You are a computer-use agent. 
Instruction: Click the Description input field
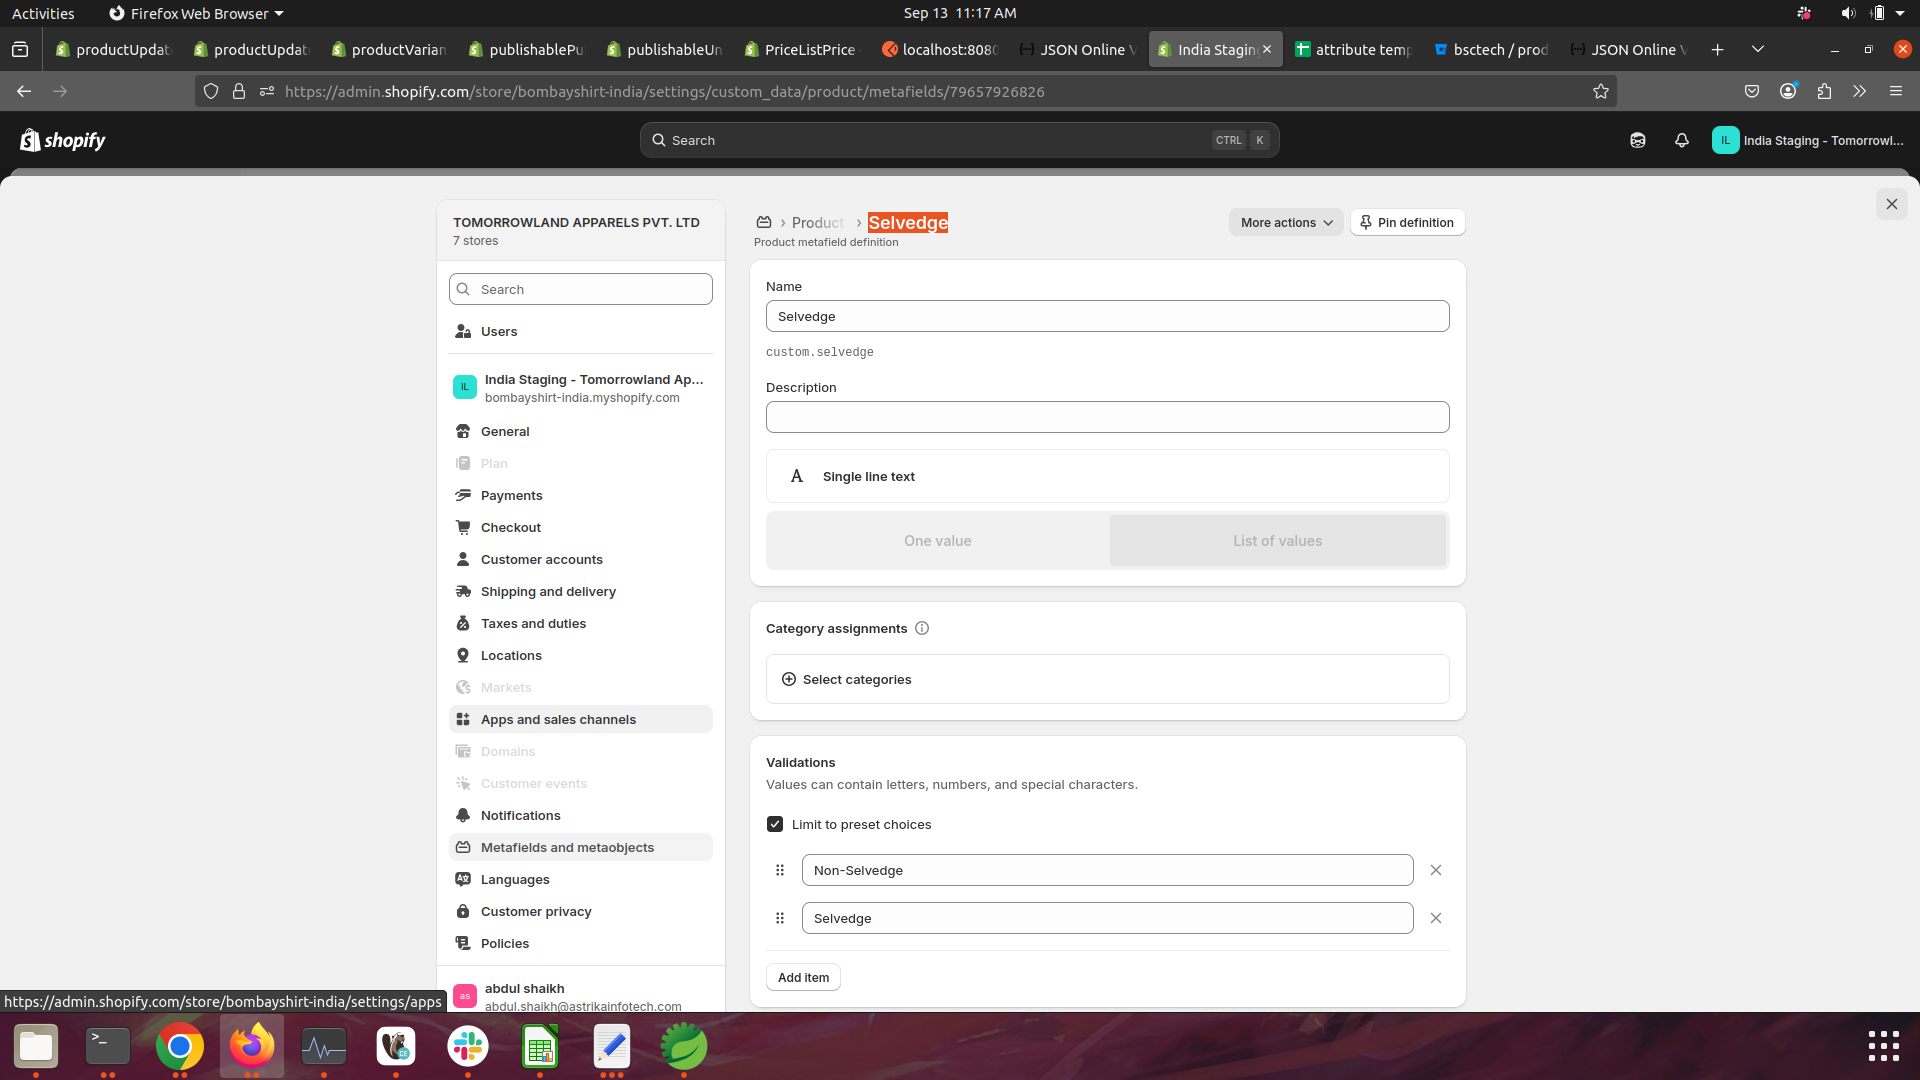pyautogui.click(x=1107, y=417)
